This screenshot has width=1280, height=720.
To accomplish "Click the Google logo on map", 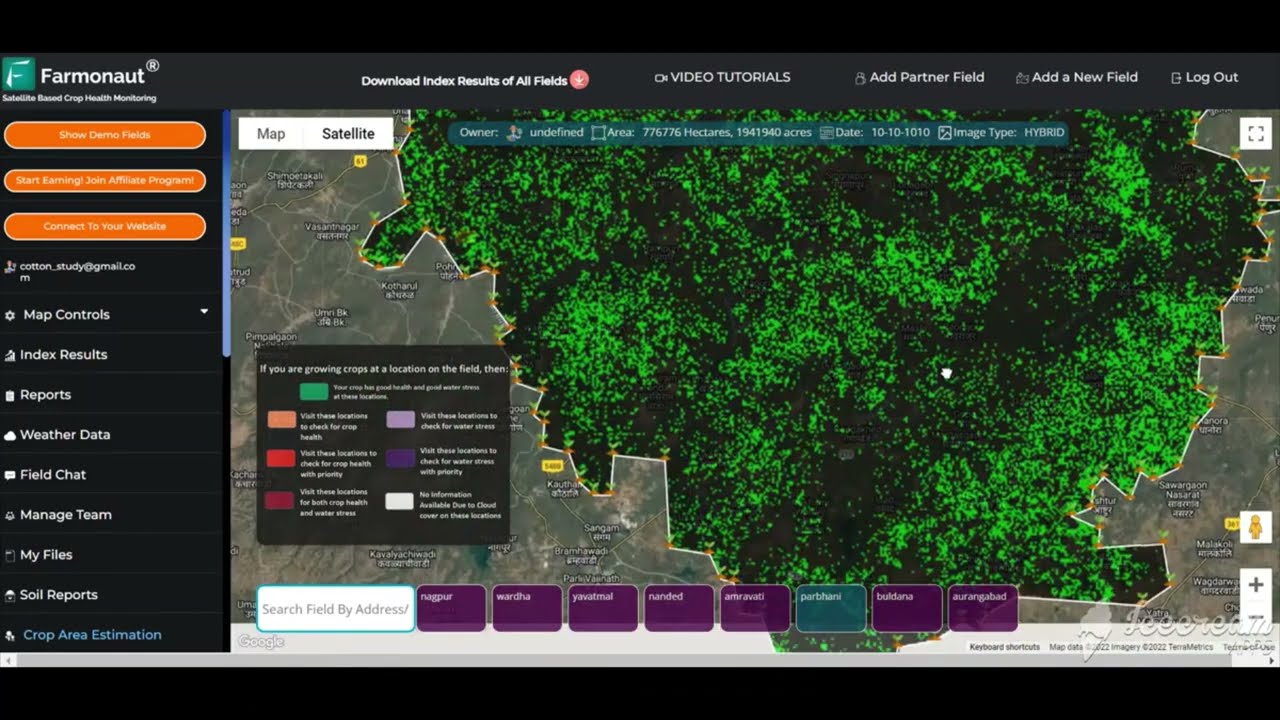I will (x=261, y=642).
